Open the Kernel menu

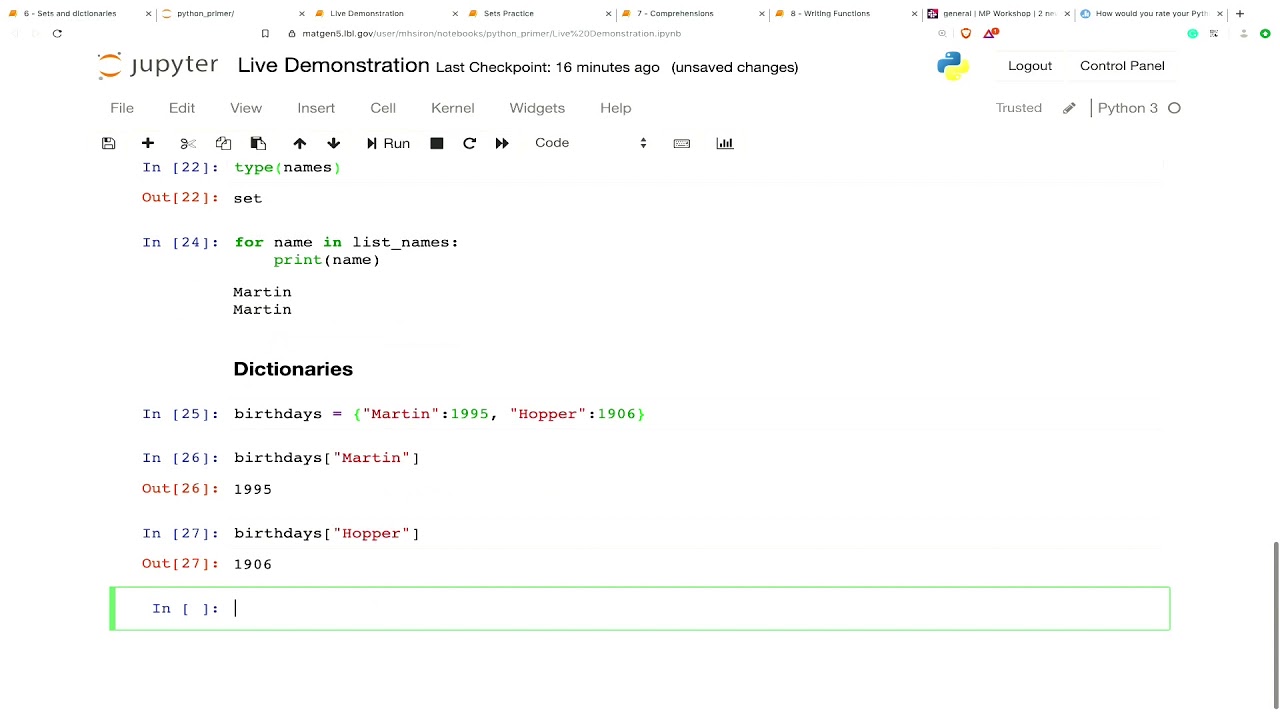452,108
